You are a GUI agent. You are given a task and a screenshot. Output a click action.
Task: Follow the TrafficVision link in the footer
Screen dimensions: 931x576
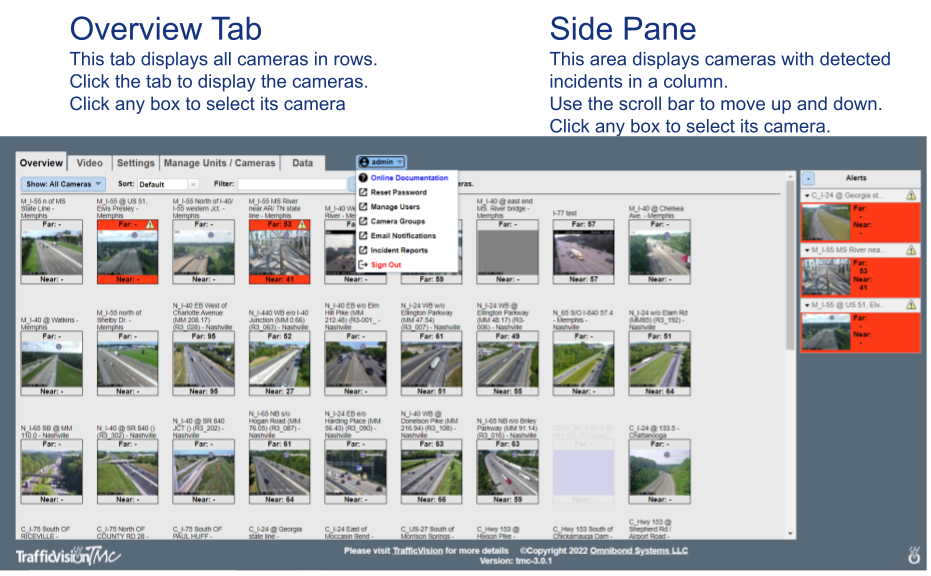pyautogui.click(x=418, y=550)
